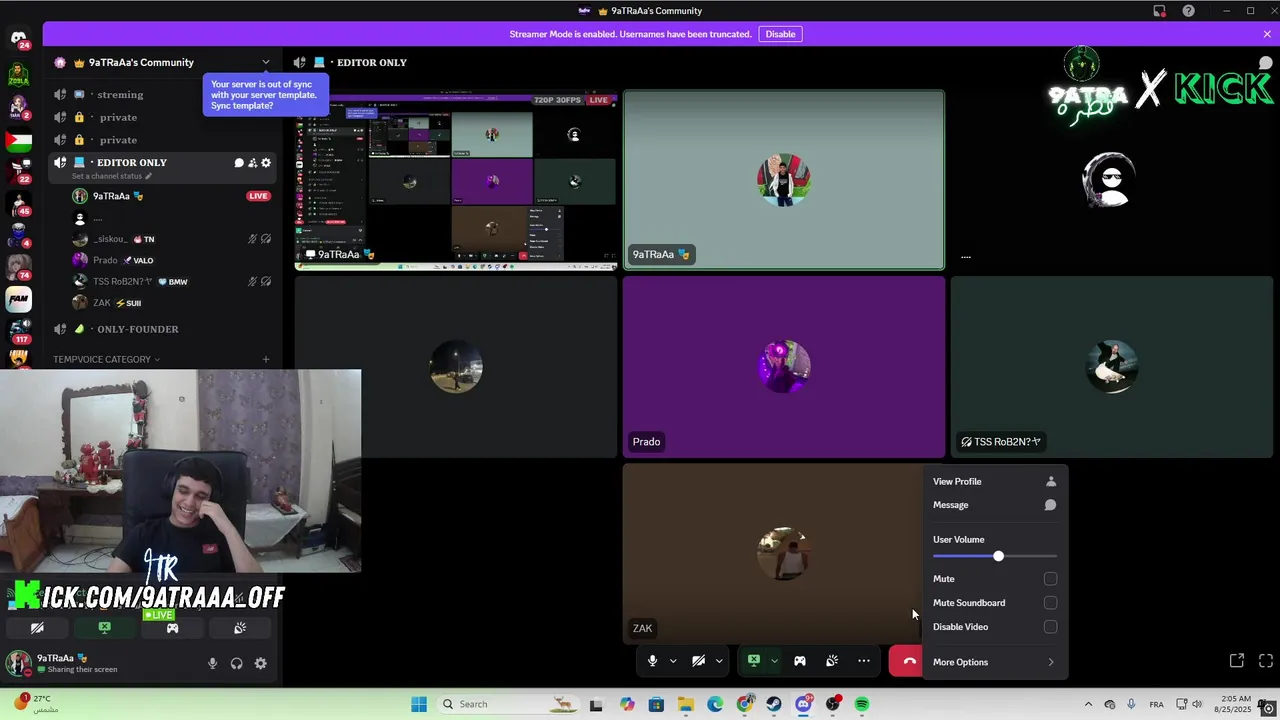Show hidden system tray icons
Image resolution: width=1280 pixels, height=720 pixels.
(1089, 704)
